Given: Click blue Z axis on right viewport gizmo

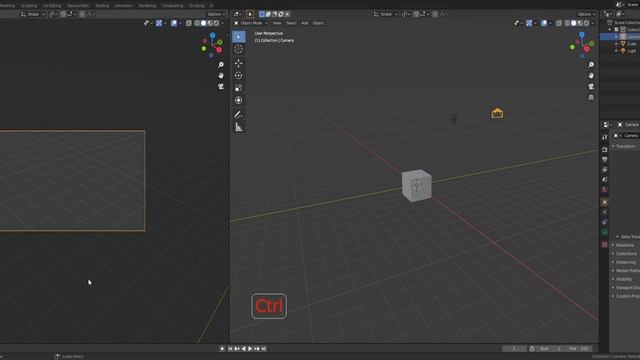Looking at the screenshot, I should point(582,35).
